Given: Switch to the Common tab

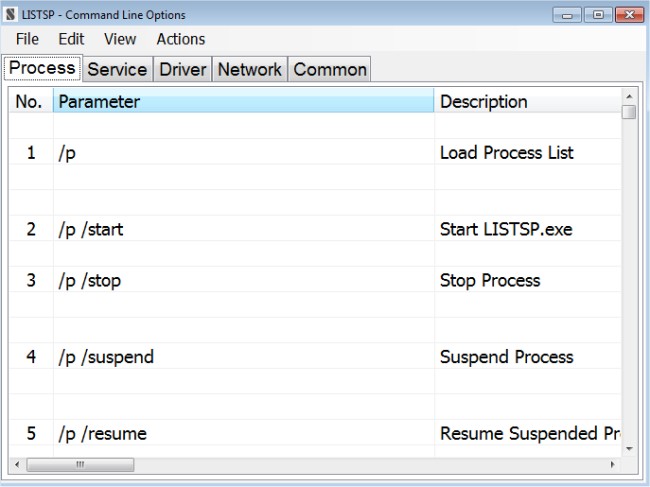Looking at the screenshot, I should pos(330,69).
